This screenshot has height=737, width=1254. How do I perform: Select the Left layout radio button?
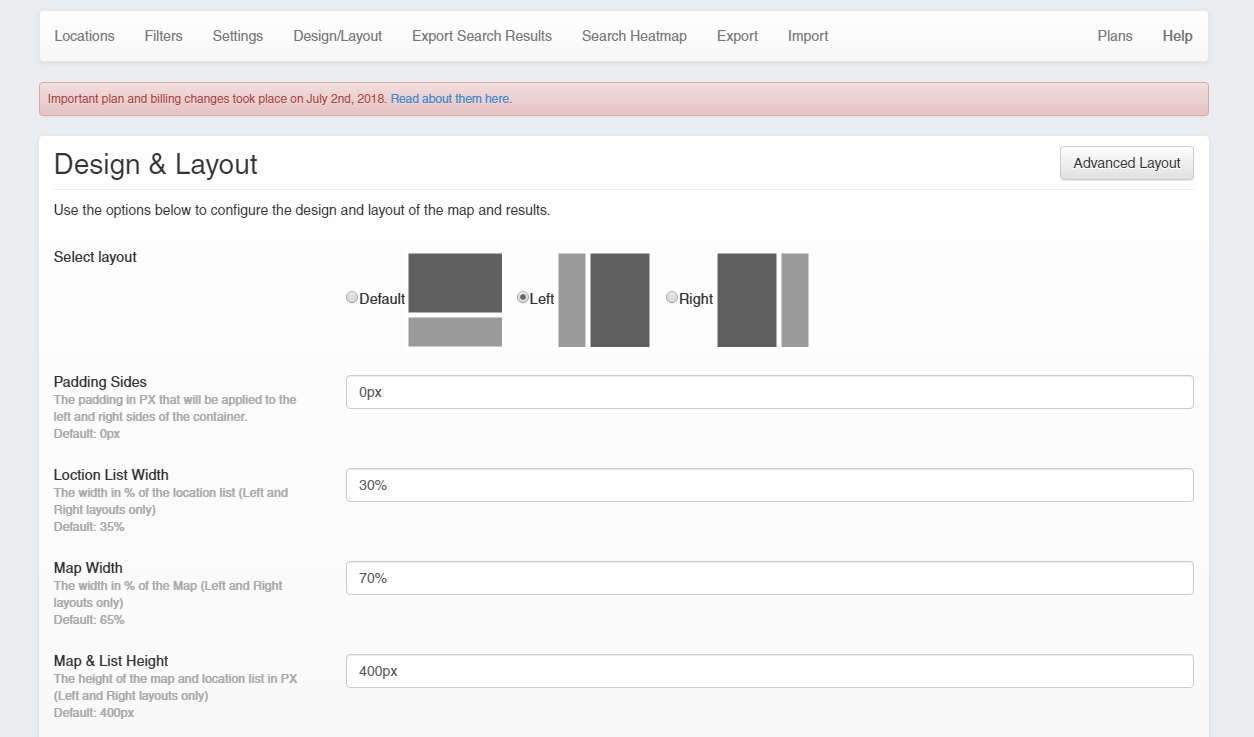523,297
